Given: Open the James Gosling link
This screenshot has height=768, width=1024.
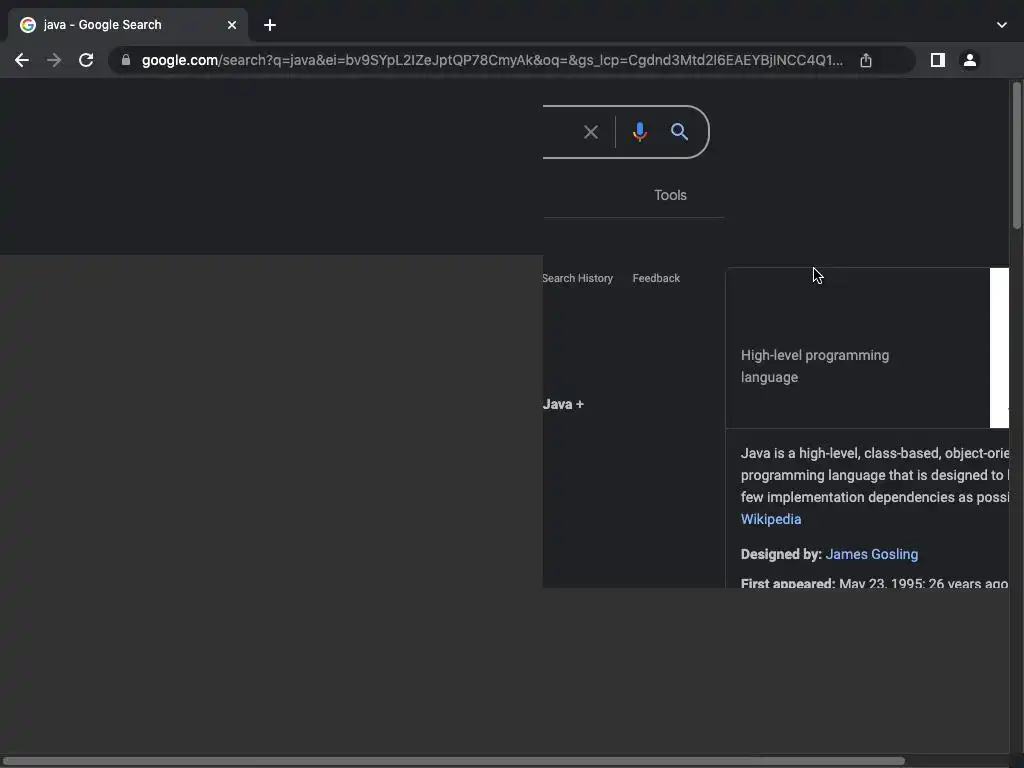Looking at the screenshot, I should pos(872,554).
